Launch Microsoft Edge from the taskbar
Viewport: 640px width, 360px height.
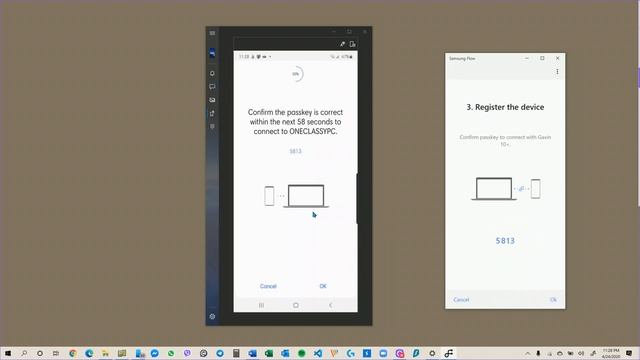89,353
